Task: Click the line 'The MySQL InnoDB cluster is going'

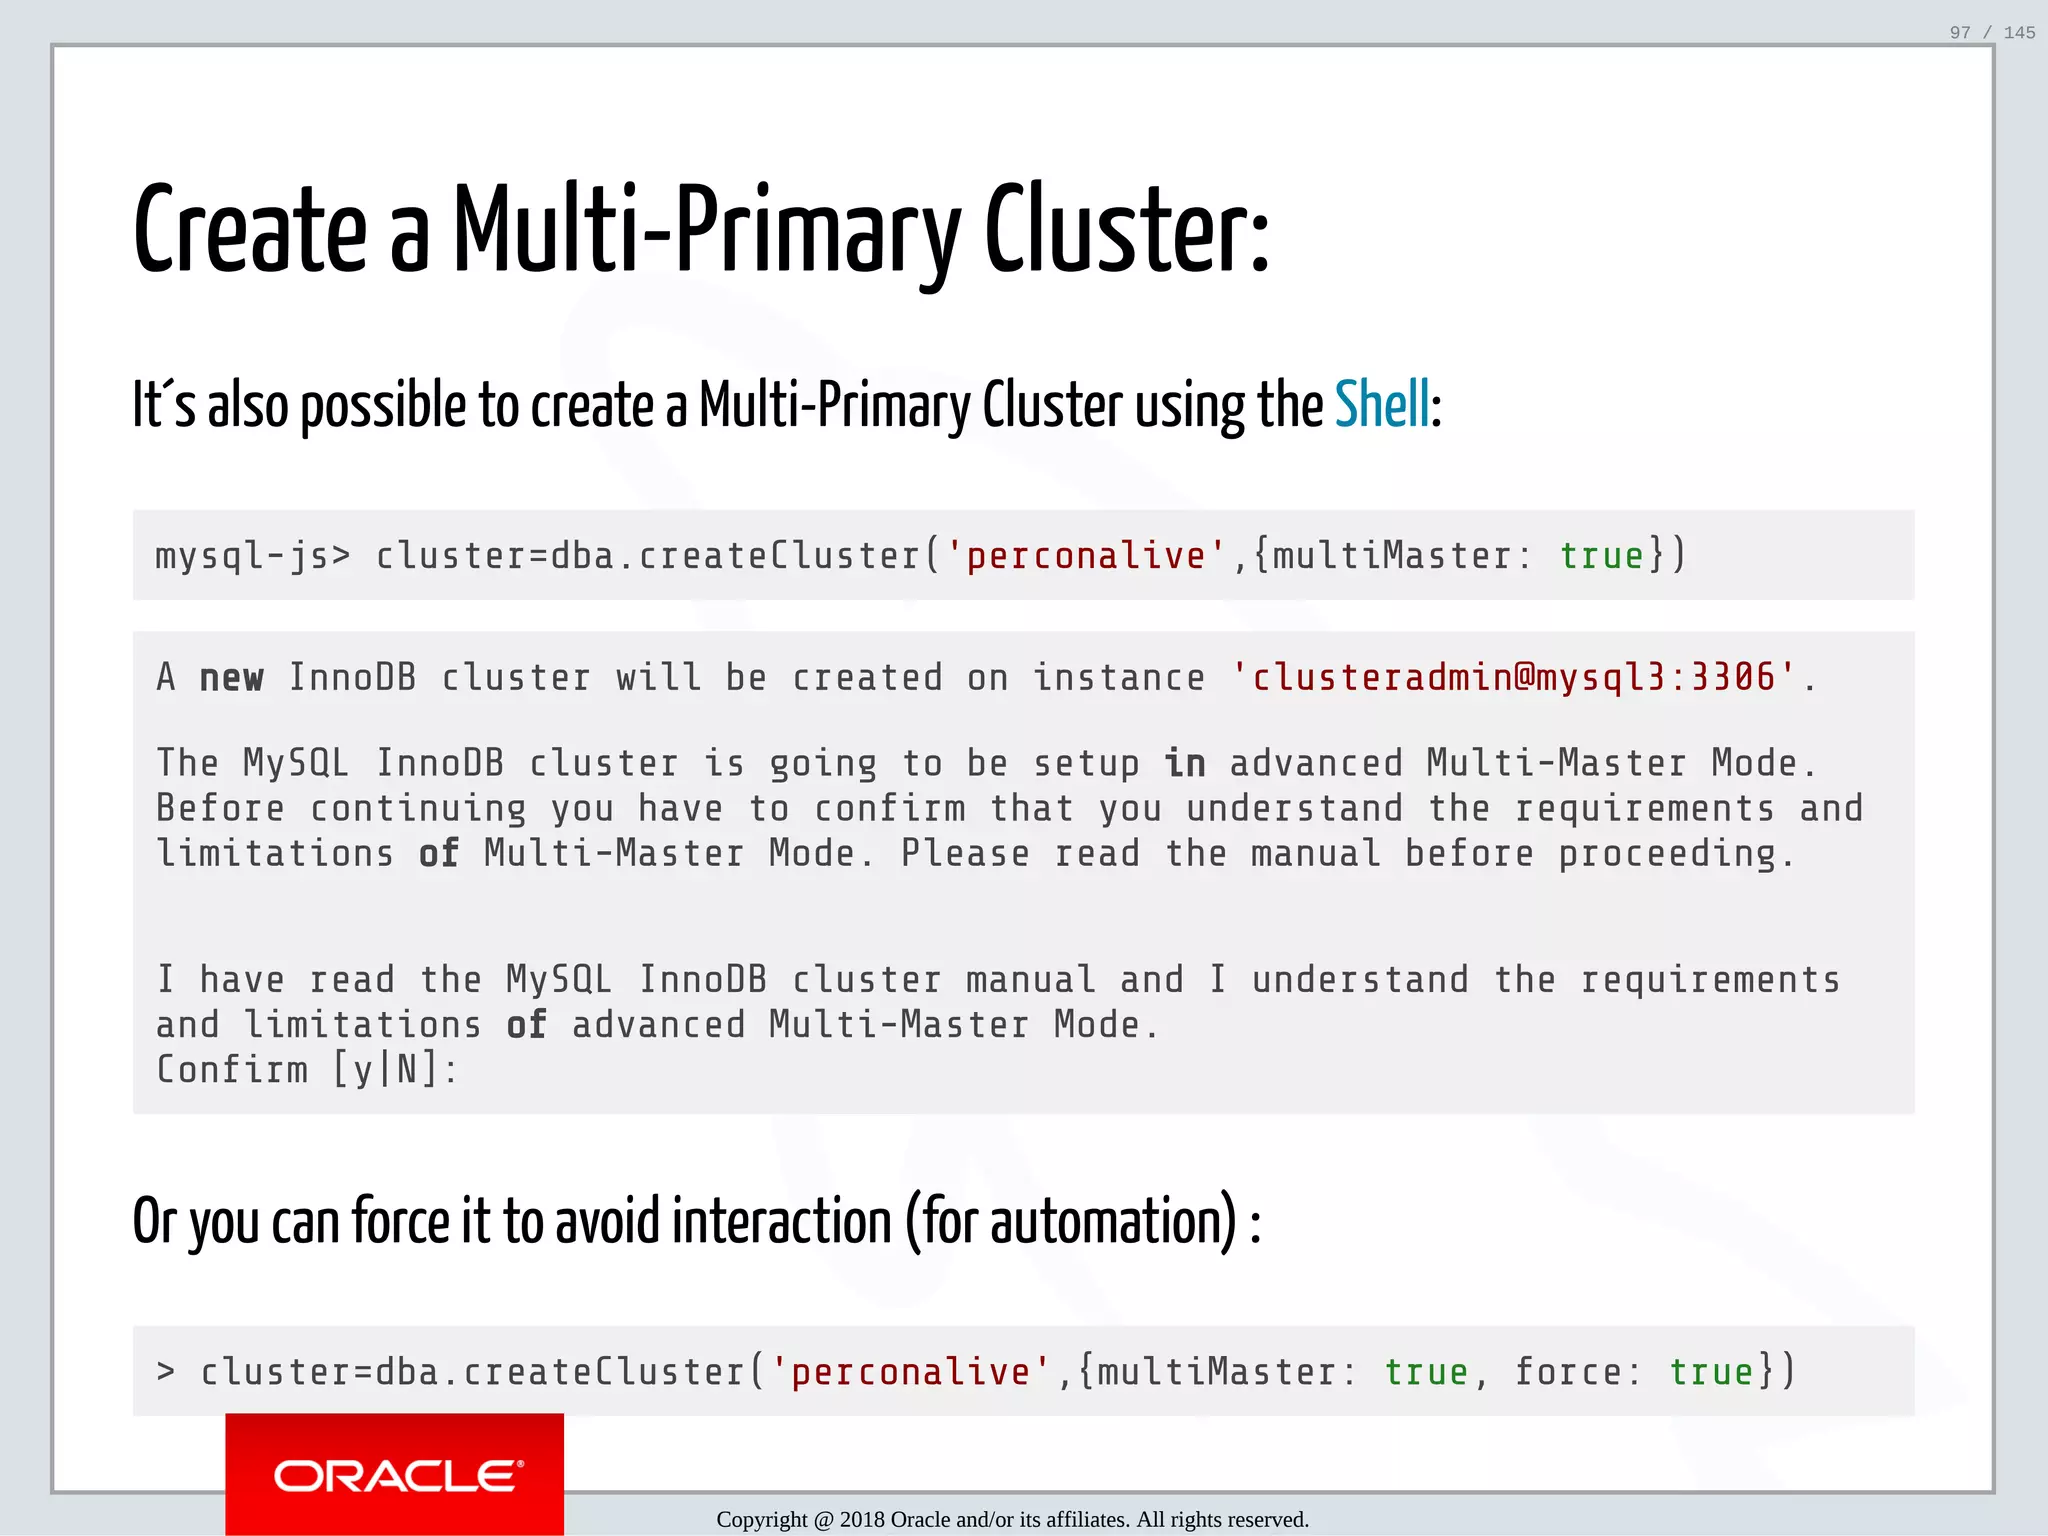Action: pos(986,763)
